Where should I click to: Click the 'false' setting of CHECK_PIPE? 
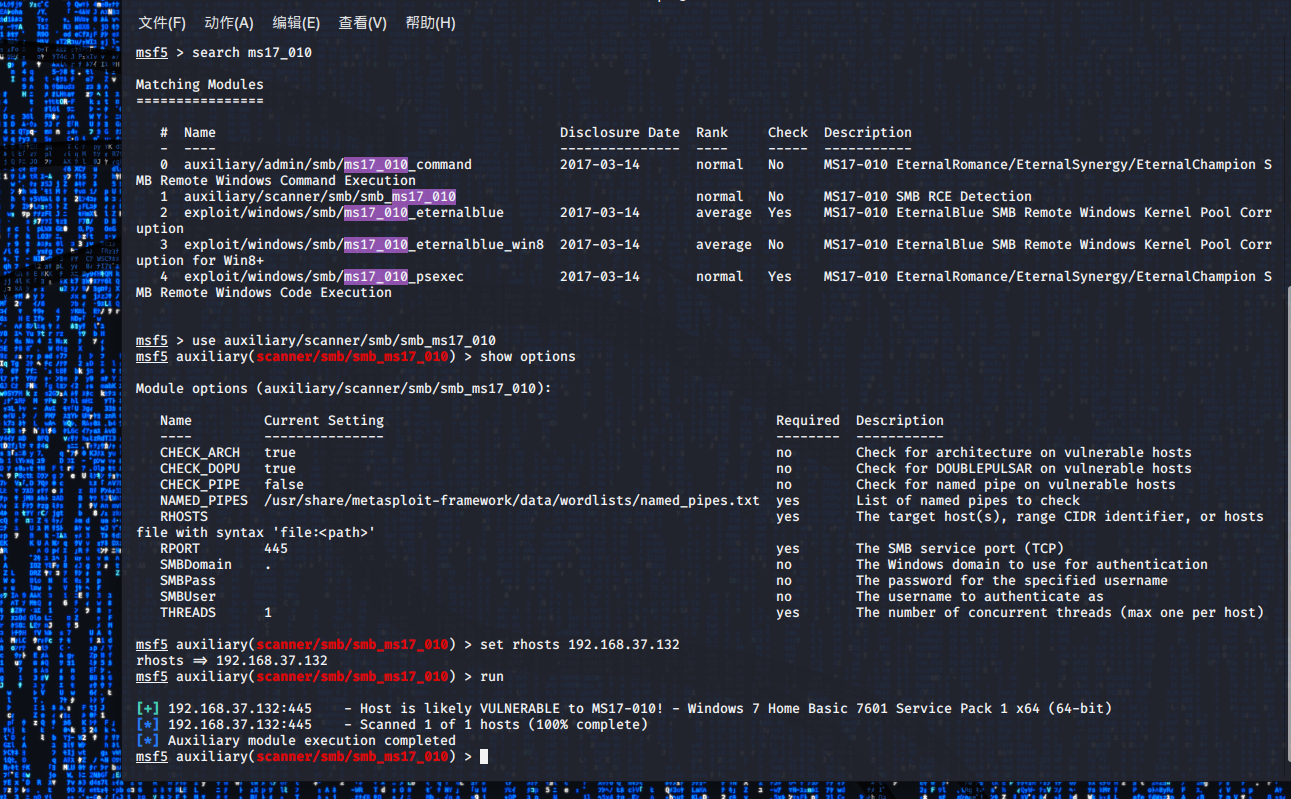[284, 484]
